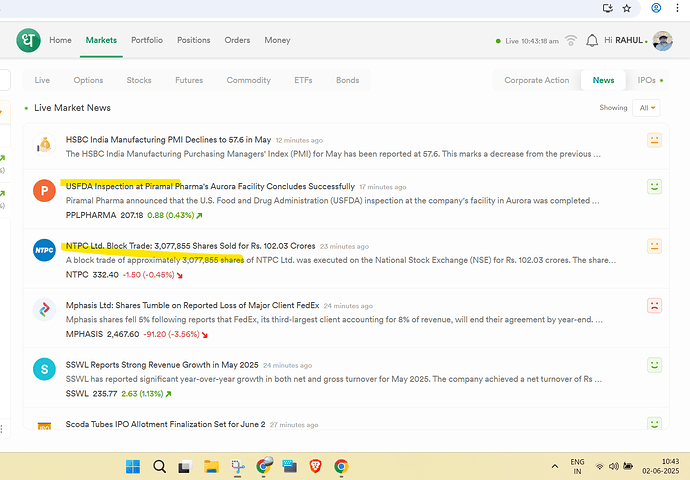Open NTPC Ltd. Block Trade headline
This screenshot has height=480, width=690.
pos(191,245)
